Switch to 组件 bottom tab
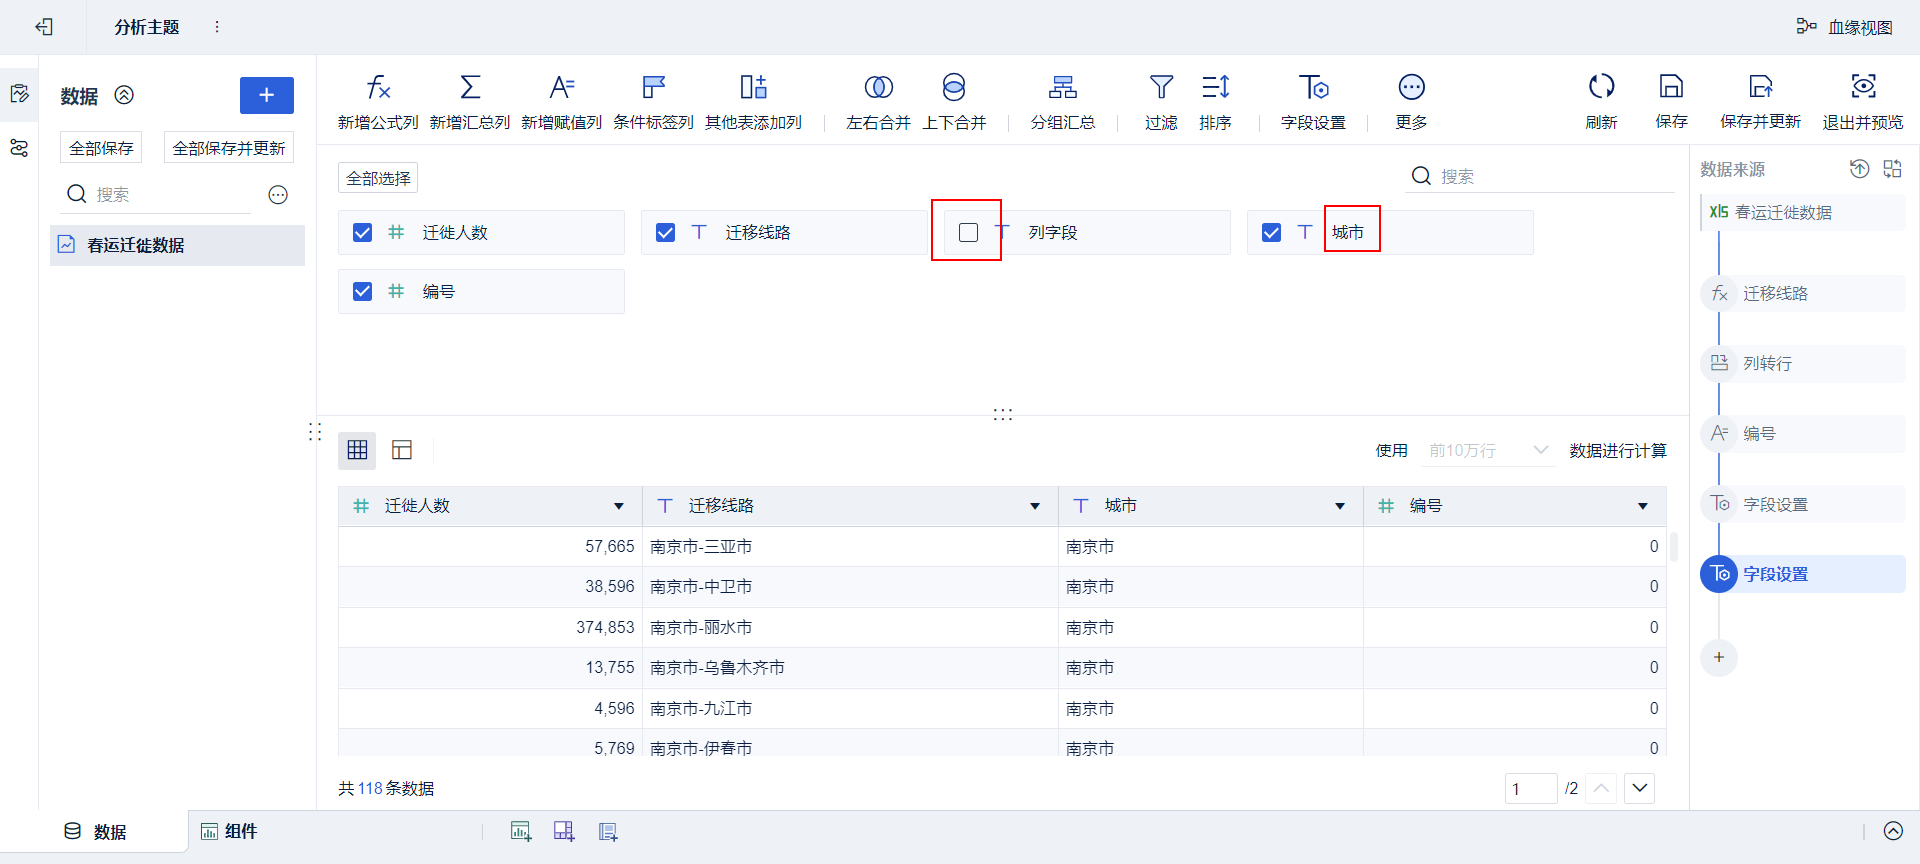The height and width of the screenshot is (864, 1920). coord(229,832)
